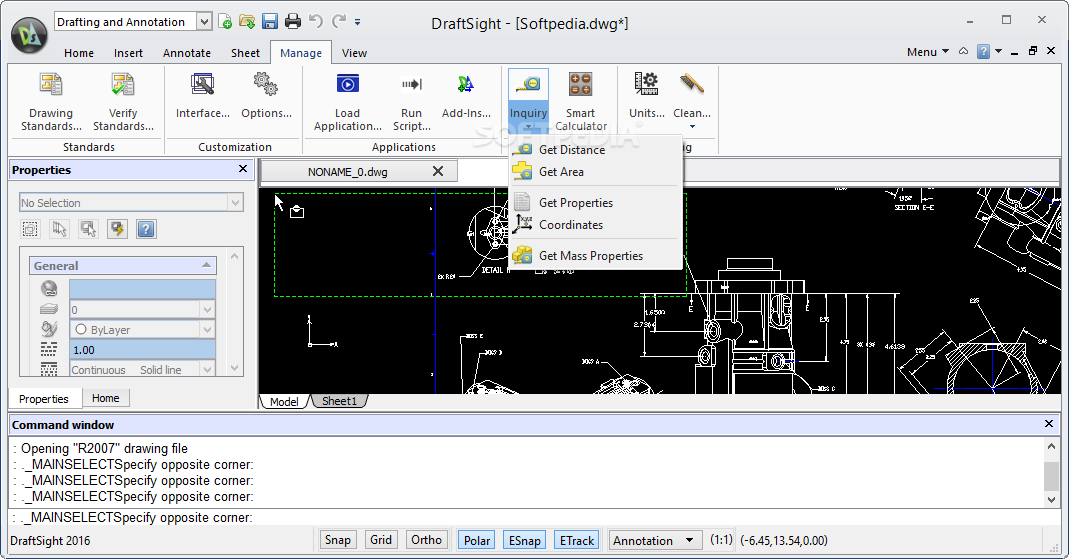
Task: Disable Polar tracking
Action: pos(477,541)
